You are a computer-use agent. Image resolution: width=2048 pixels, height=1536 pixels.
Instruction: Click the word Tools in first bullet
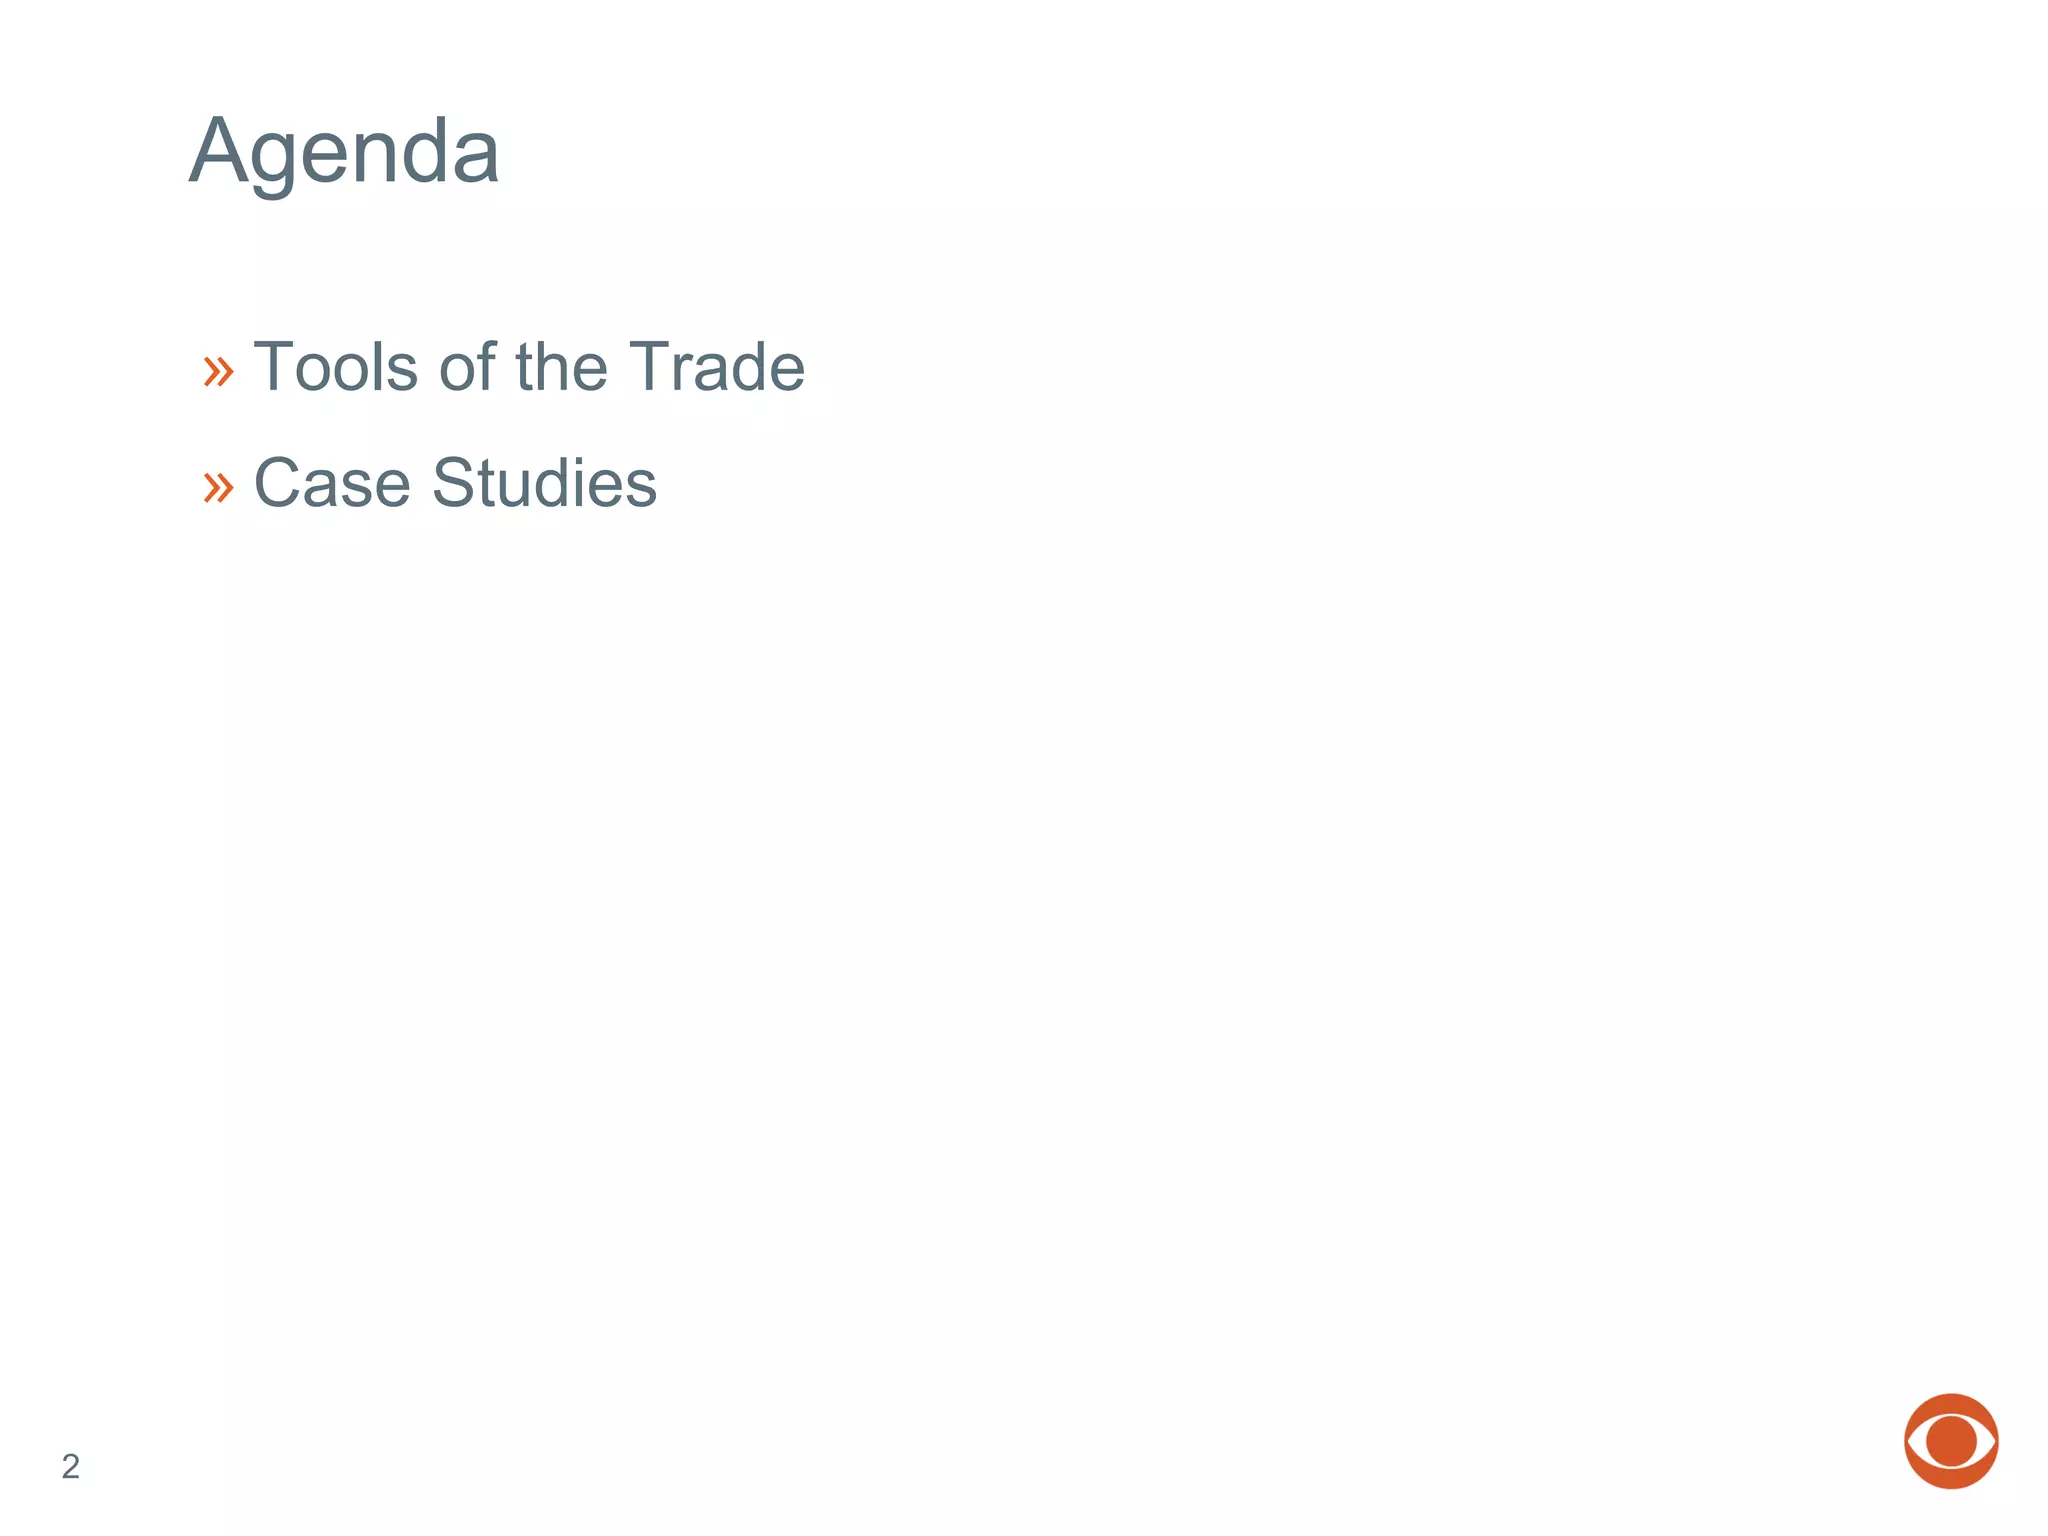click(336, 366)
